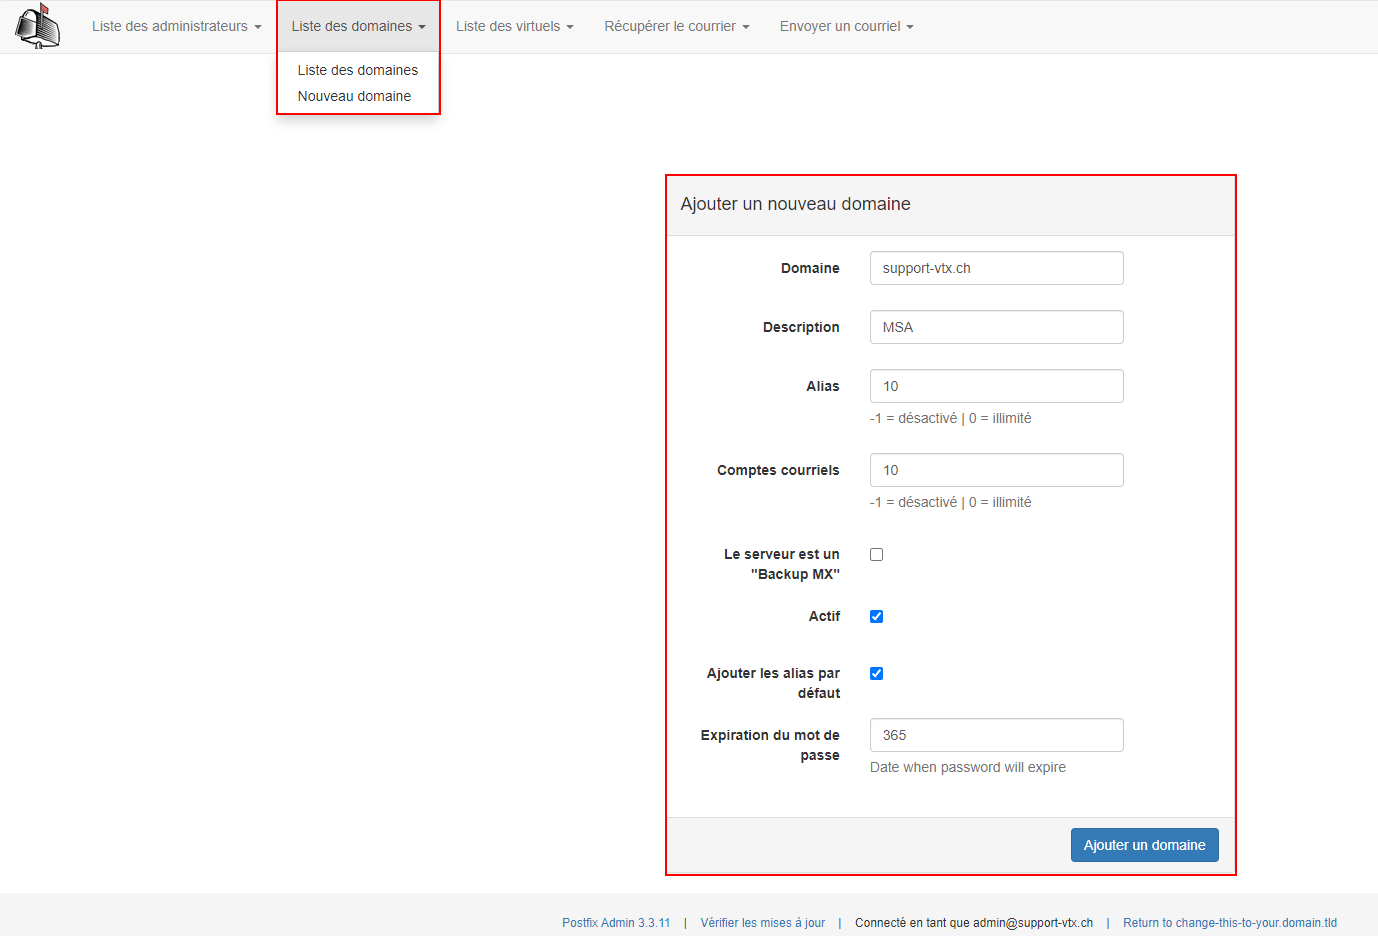Click the Ajouter un domaine button
This screenshot has width=1378, height=936.
pyautogui.click(x=1144, y=845)
